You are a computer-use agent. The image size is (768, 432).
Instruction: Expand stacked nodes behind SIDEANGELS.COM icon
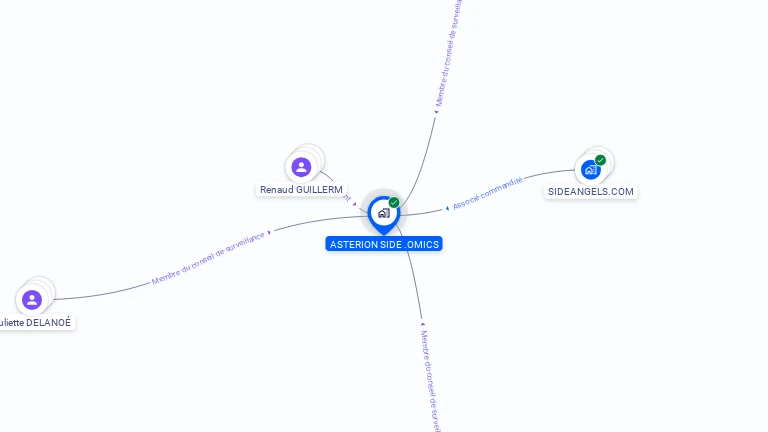point(607,158)
